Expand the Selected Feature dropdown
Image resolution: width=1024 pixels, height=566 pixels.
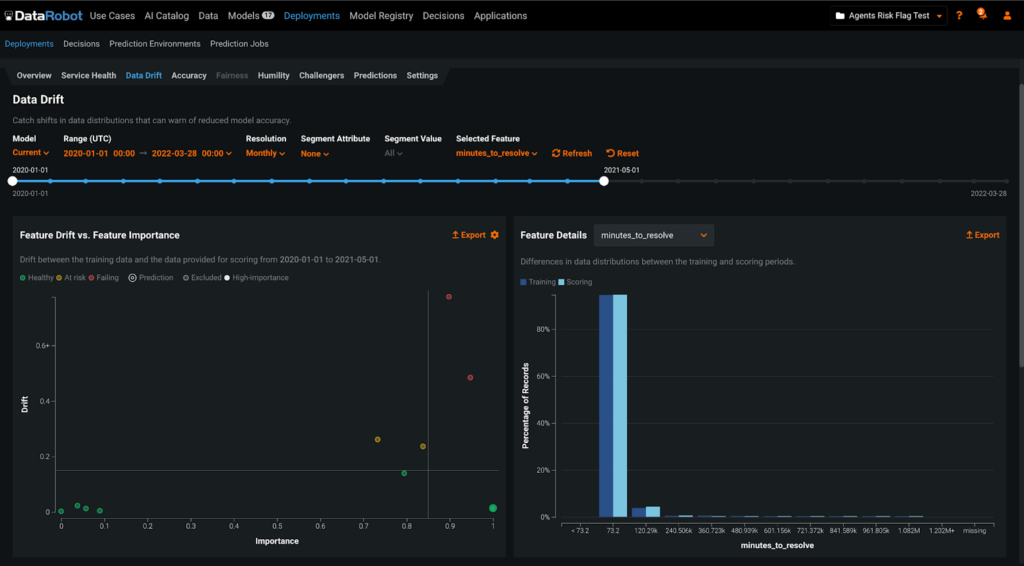click(x=497, y=154)
